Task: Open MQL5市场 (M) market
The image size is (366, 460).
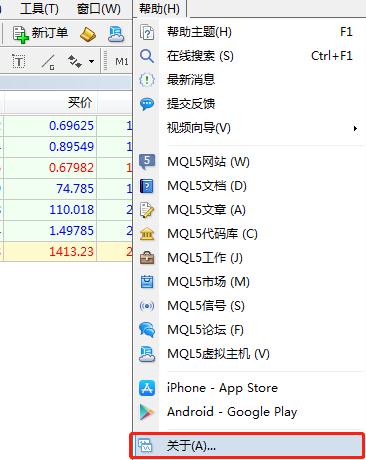Action: point(248,282)
